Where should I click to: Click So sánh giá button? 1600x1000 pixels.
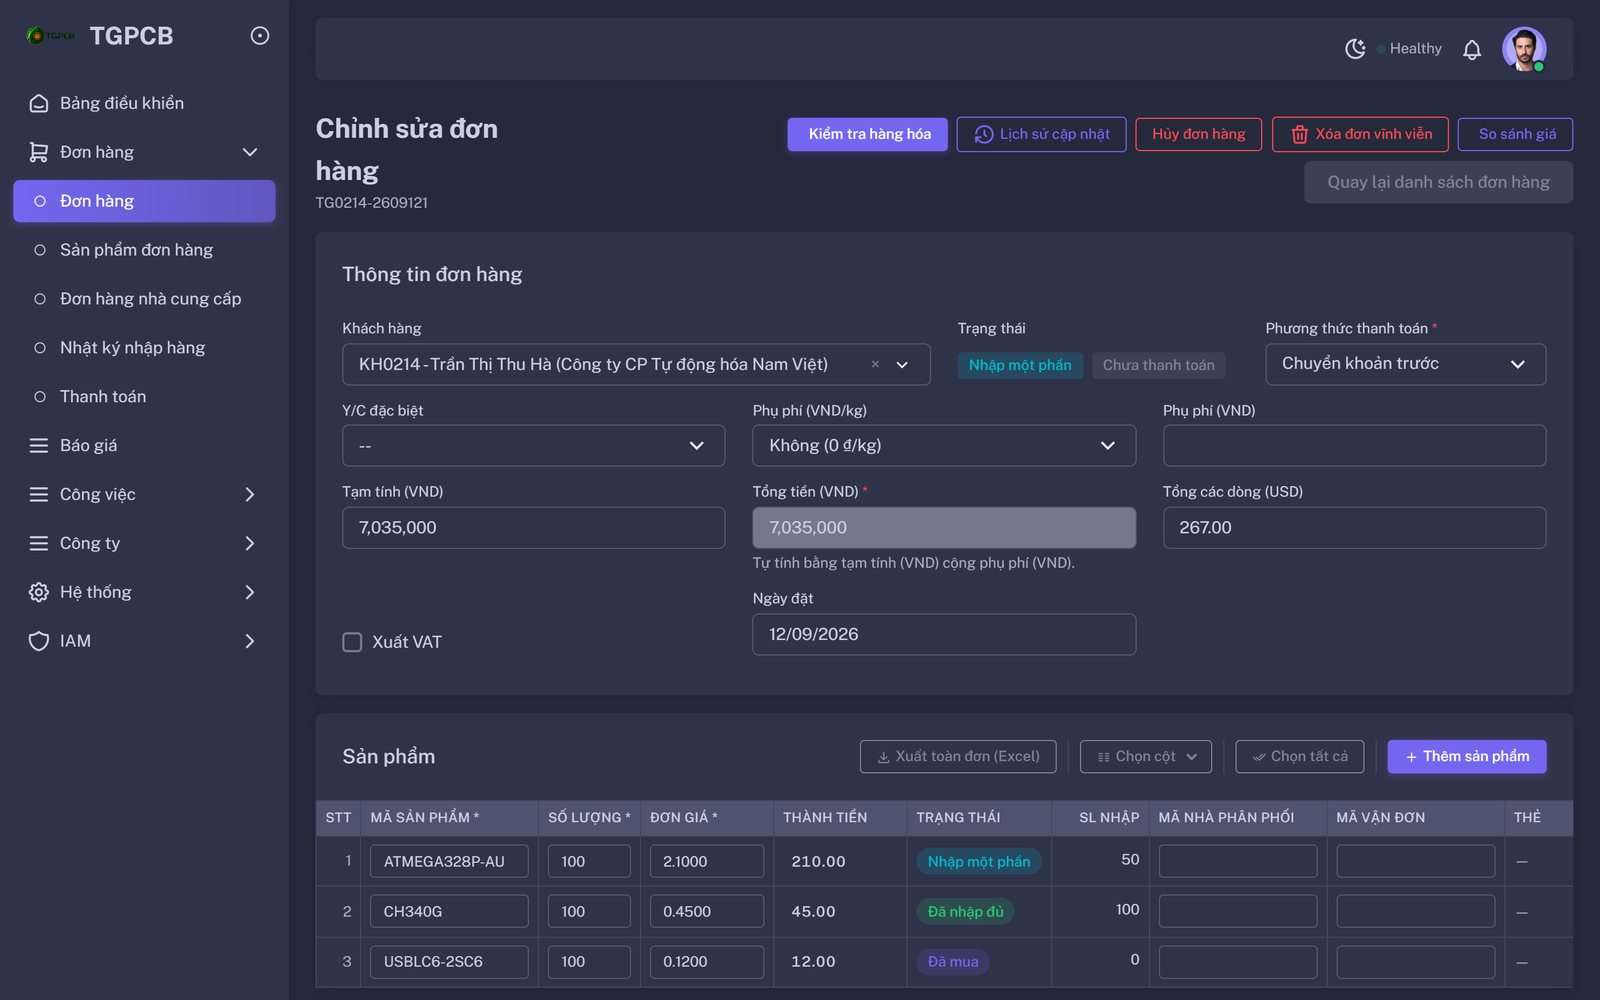pyautogui.click(x=1516, y=134)
